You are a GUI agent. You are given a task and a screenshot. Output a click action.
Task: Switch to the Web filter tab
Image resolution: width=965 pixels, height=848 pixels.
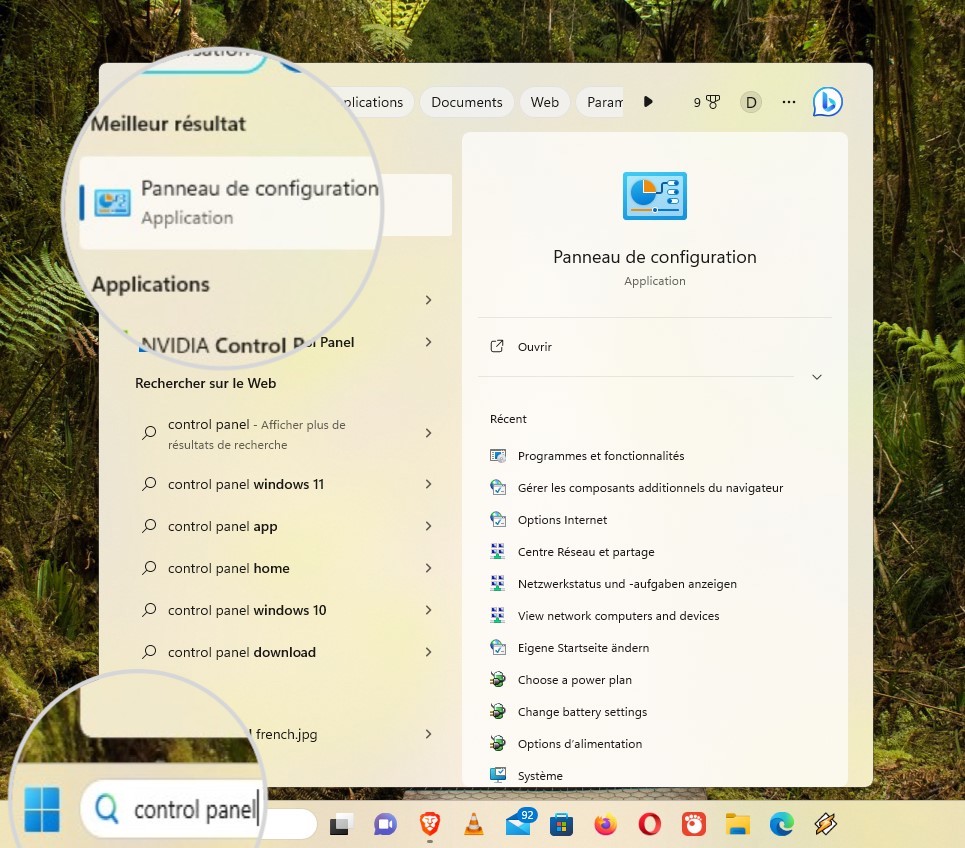[545, 102]
